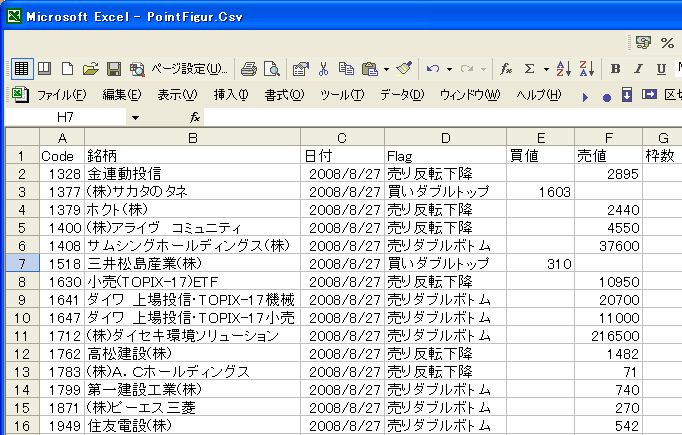Select the 枠数 header cell
Screen dimensions: 682x435
coord(662,156)
